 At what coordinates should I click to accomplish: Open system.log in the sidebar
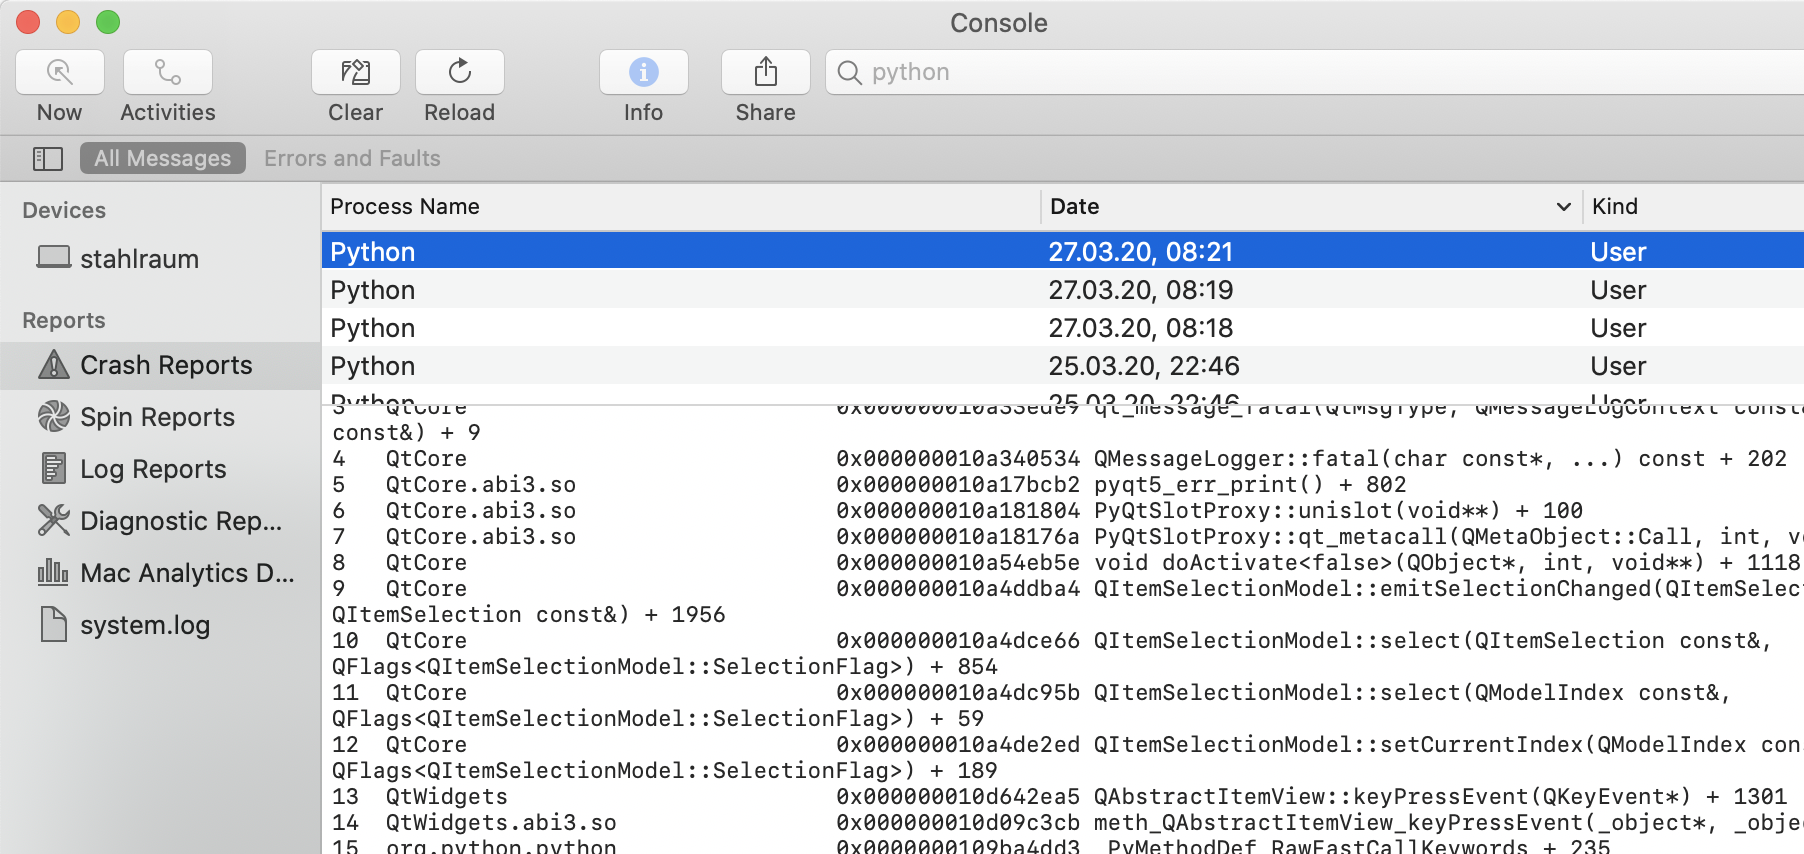tap(160, 625)
